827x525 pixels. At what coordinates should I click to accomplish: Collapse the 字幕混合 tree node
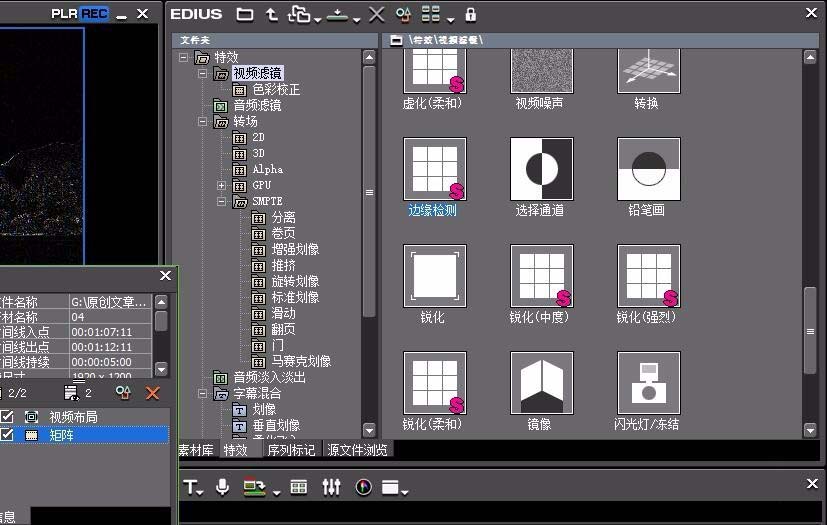203,394
